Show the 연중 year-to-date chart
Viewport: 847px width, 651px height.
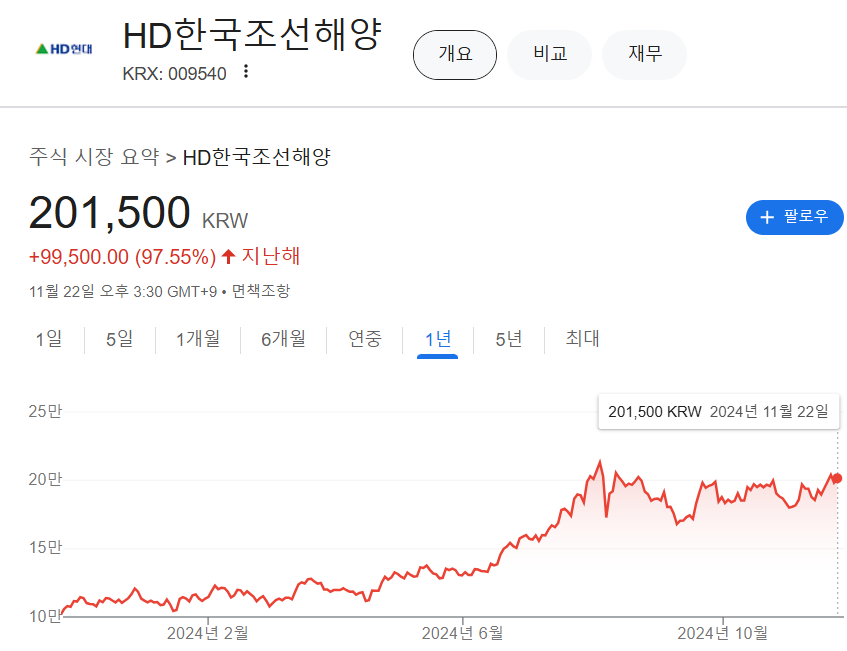[365, 339]
